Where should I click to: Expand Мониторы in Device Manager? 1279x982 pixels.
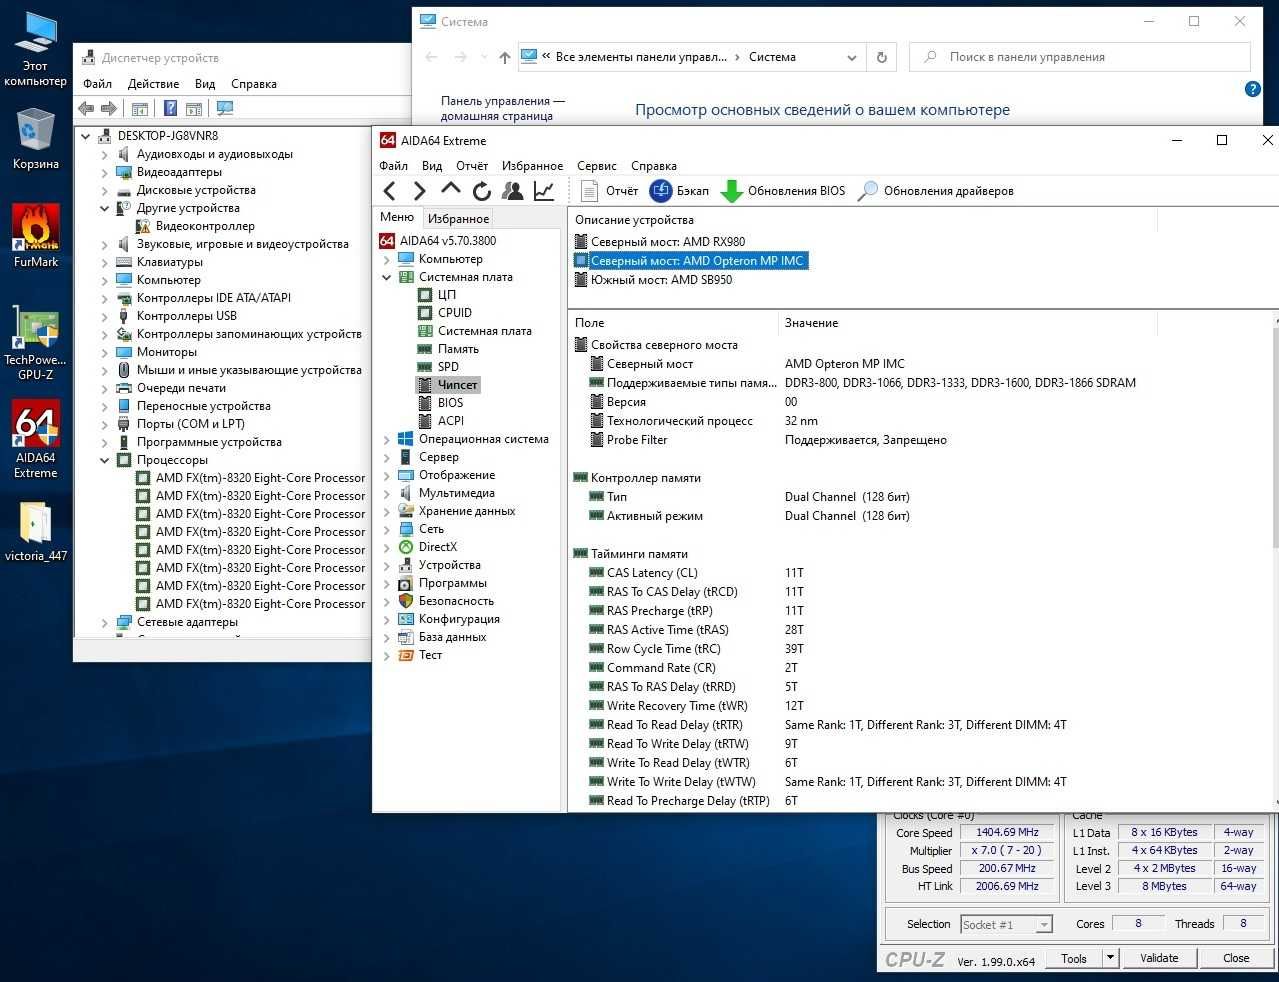105,352
